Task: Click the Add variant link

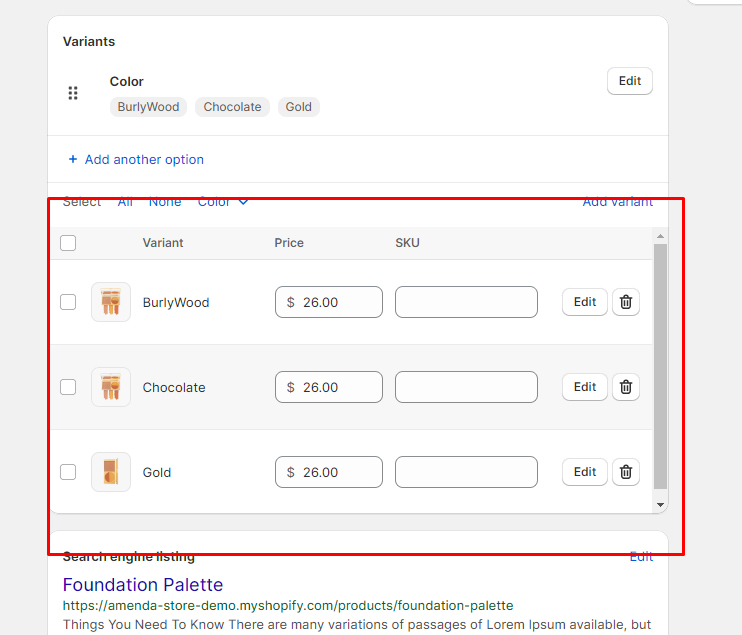Action: tap(617, 202)
